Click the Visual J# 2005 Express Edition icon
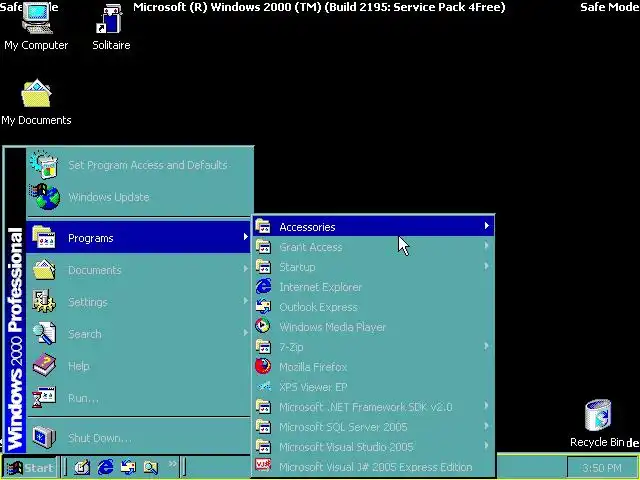Viewport: 640px width, 480px height. click(x=263, y=467)
